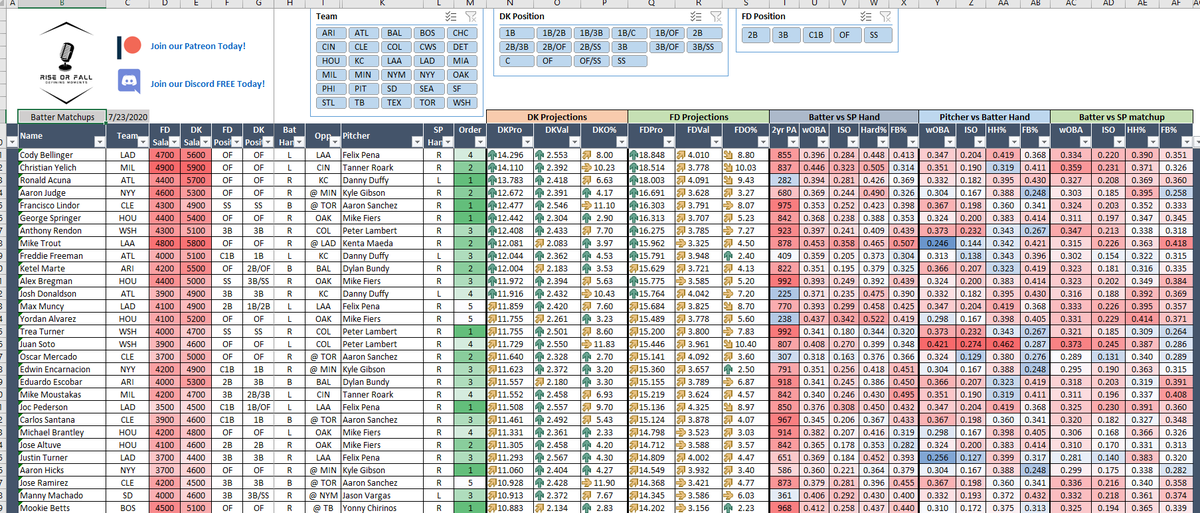Toggle SS in the FD Position slicer

[x=877, y=33]
